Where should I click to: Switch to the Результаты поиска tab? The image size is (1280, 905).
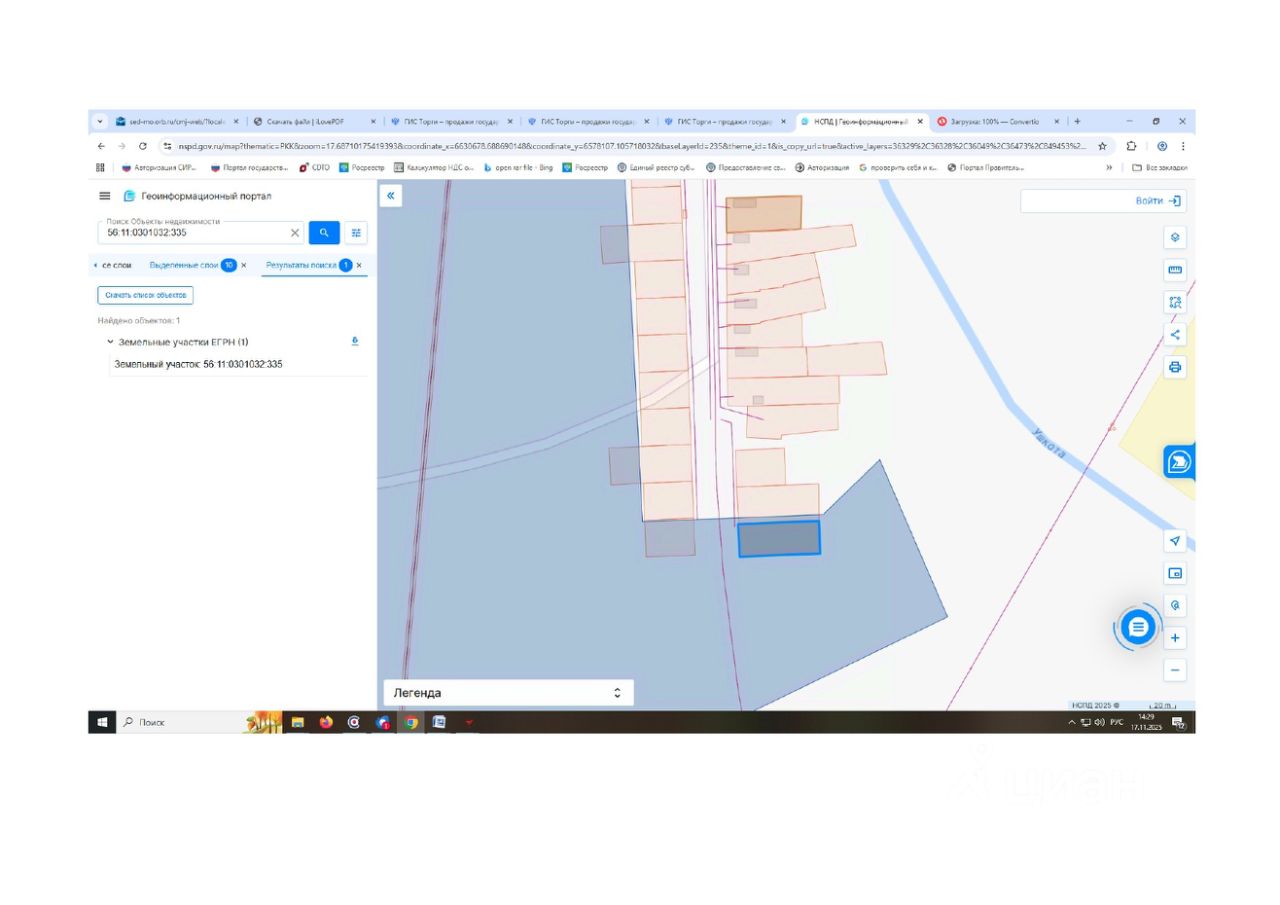click(x=301, y=266)
